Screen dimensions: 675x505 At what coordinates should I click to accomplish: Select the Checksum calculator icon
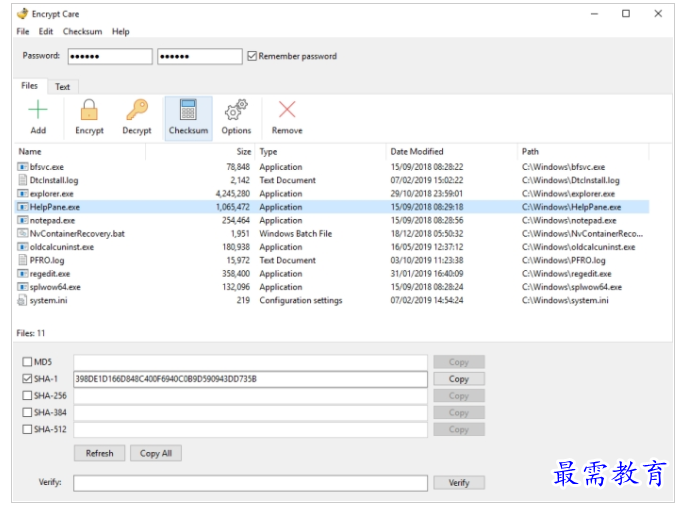click(x=188, y=110)
